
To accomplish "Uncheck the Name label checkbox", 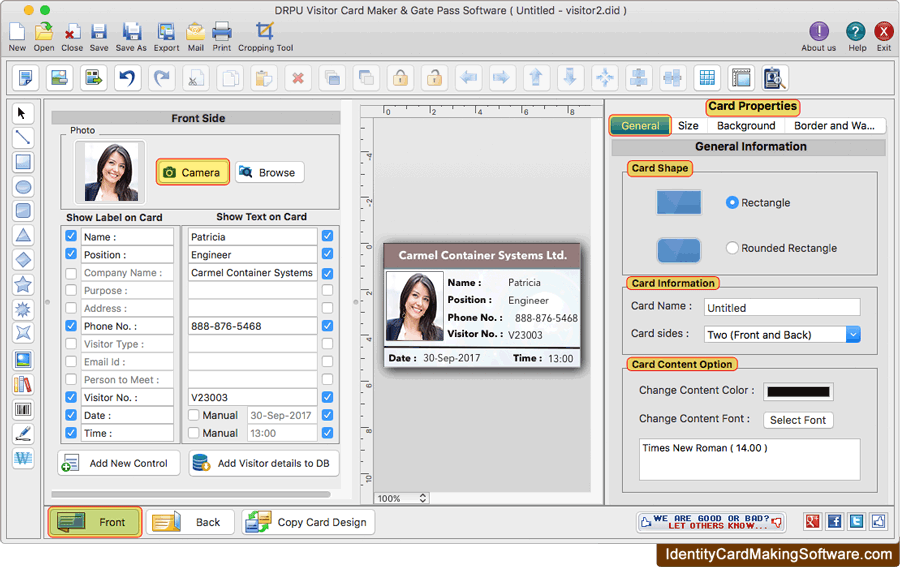I will pyautogui.click(x=71, y=236).
